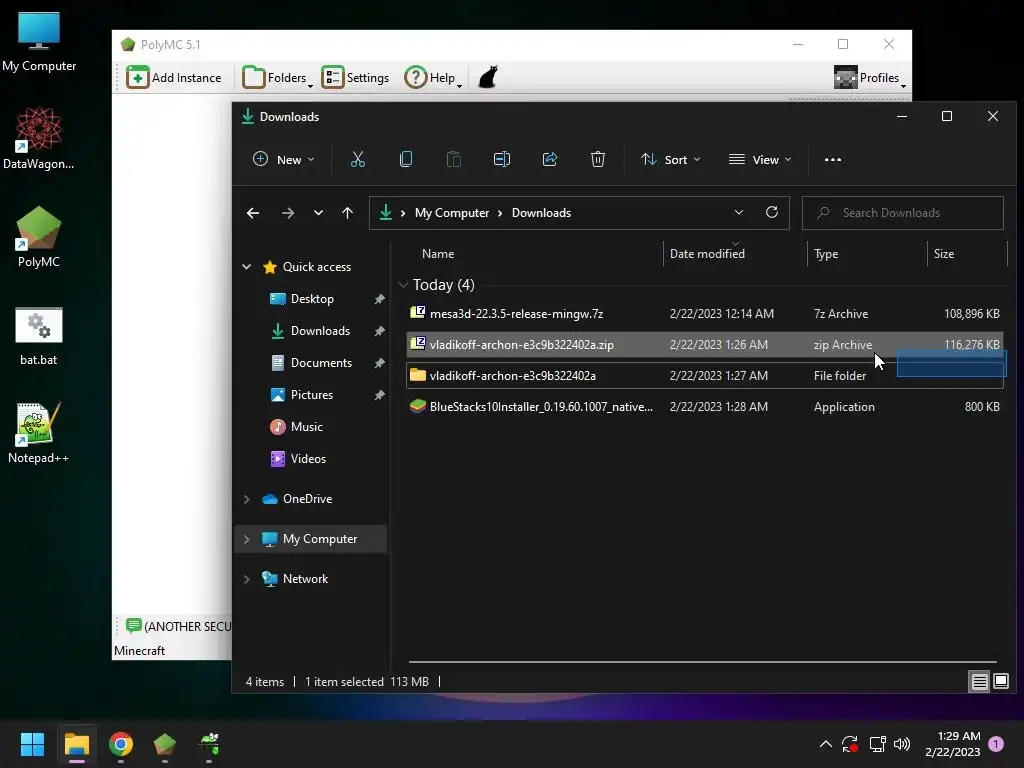Click My Computer in address breadcrumb
Viewport: 1024px width, 768px height.
452,213
